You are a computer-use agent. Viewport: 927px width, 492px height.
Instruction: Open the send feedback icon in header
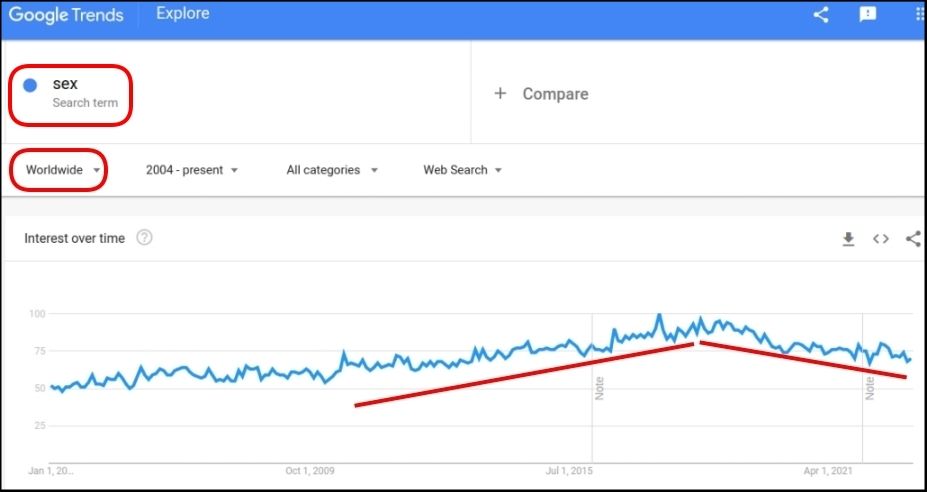point(867,15)
